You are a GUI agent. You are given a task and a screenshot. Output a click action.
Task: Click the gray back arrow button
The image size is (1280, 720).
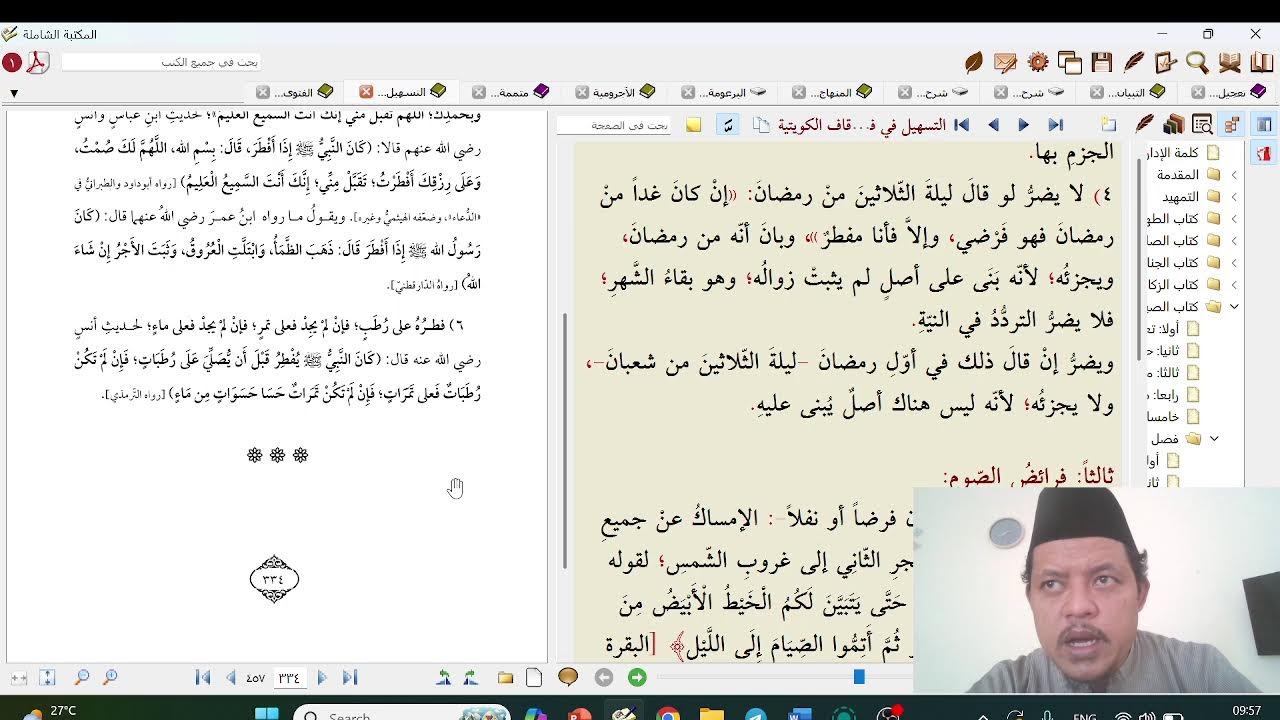603,677
